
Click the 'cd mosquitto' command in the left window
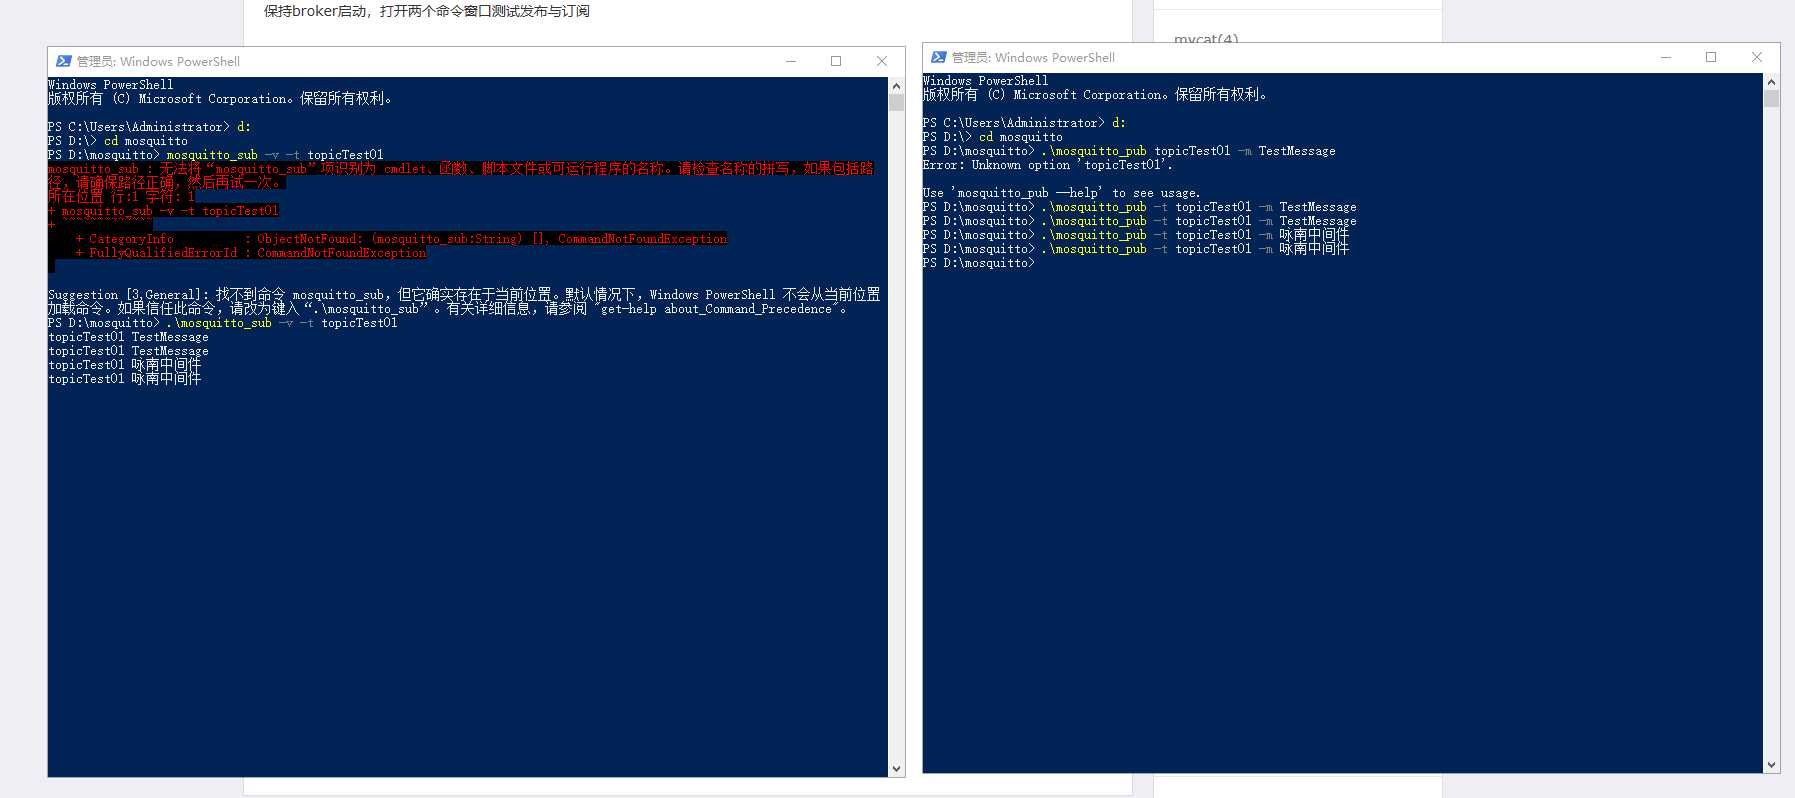tap(145, 141)
